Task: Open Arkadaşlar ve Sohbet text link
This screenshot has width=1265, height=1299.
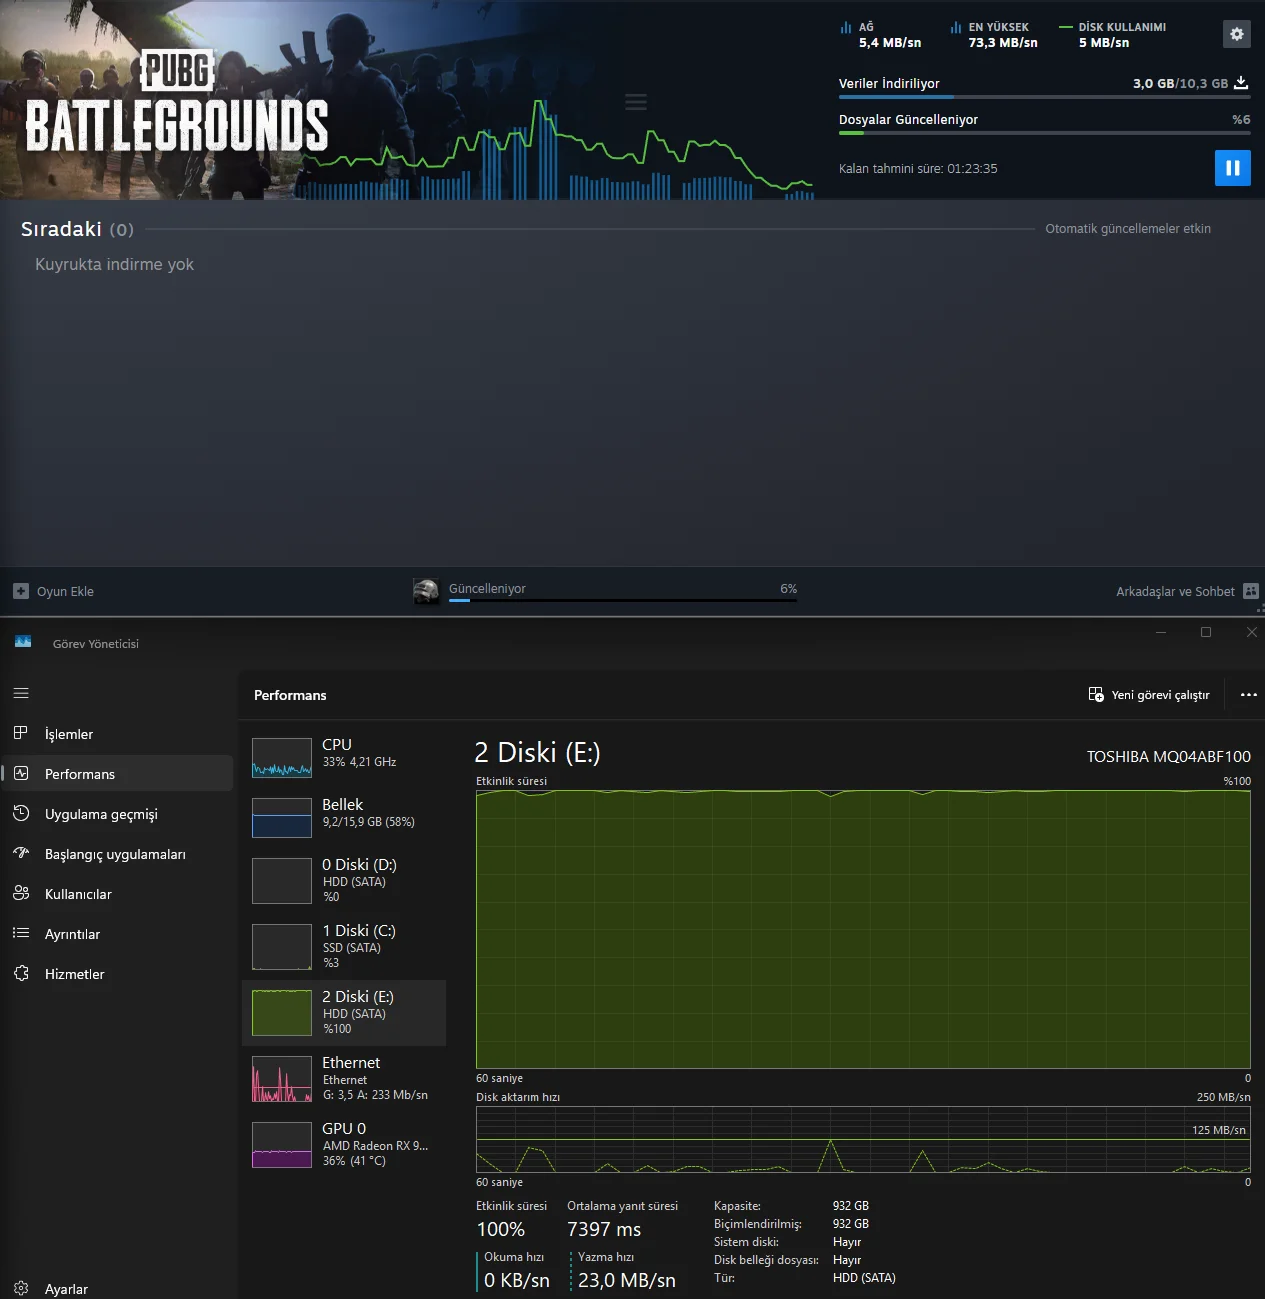Action: (1175, 591)
